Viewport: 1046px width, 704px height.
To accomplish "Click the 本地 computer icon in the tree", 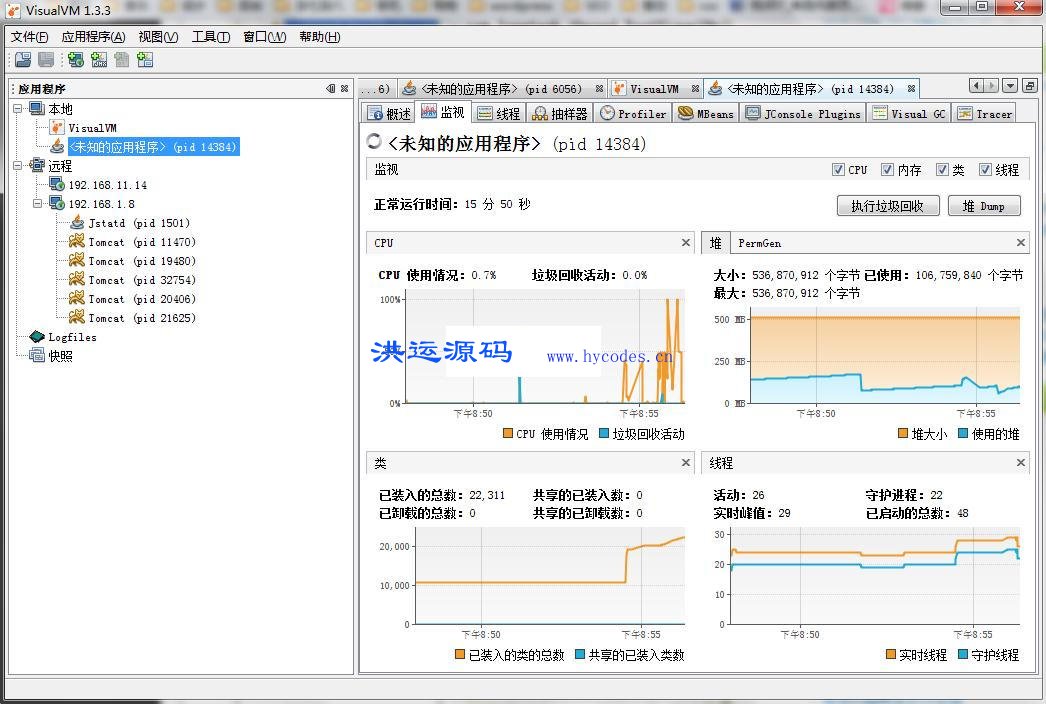I will 37,108.
